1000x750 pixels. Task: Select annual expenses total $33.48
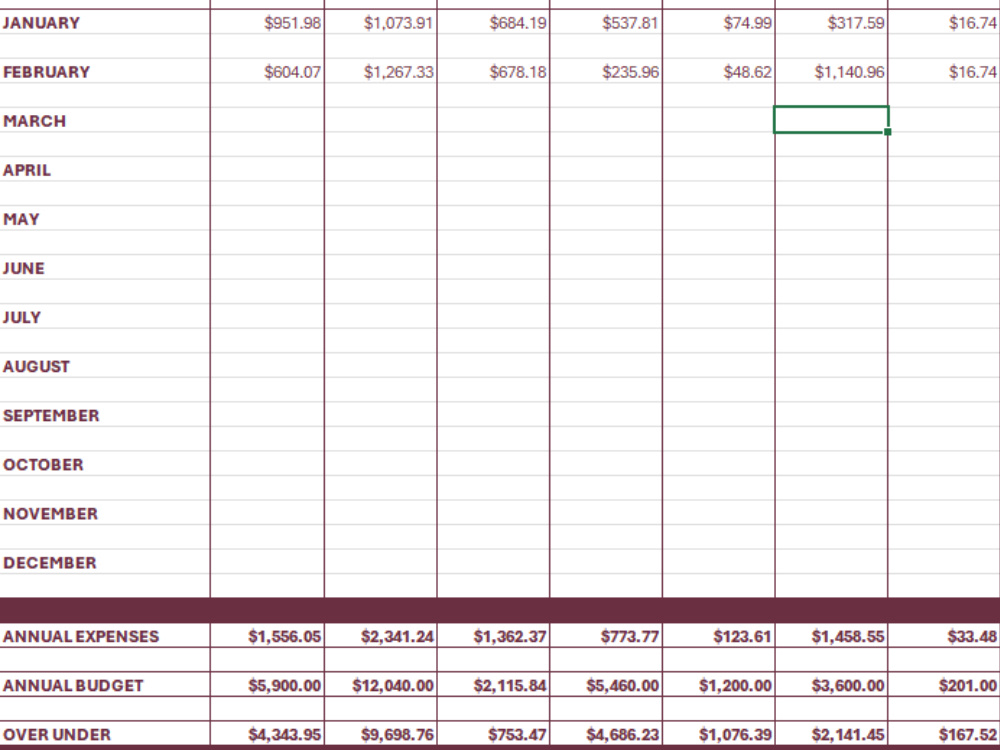pos(945,636)
